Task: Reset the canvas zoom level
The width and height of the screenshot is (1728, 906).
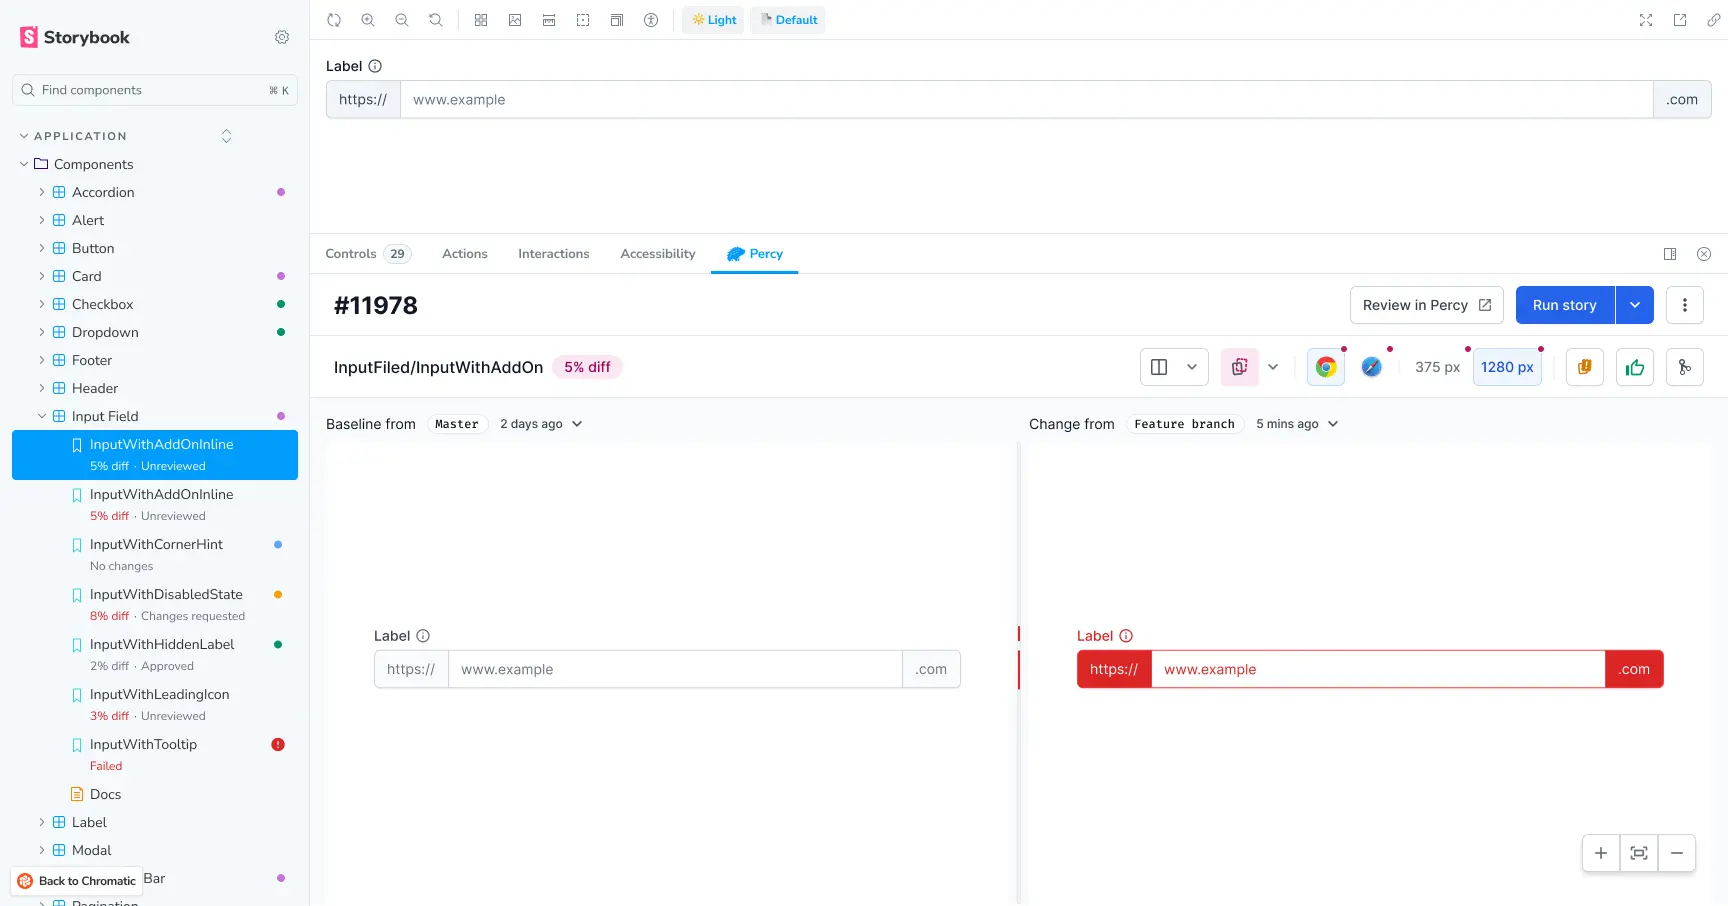Action: 434,19
